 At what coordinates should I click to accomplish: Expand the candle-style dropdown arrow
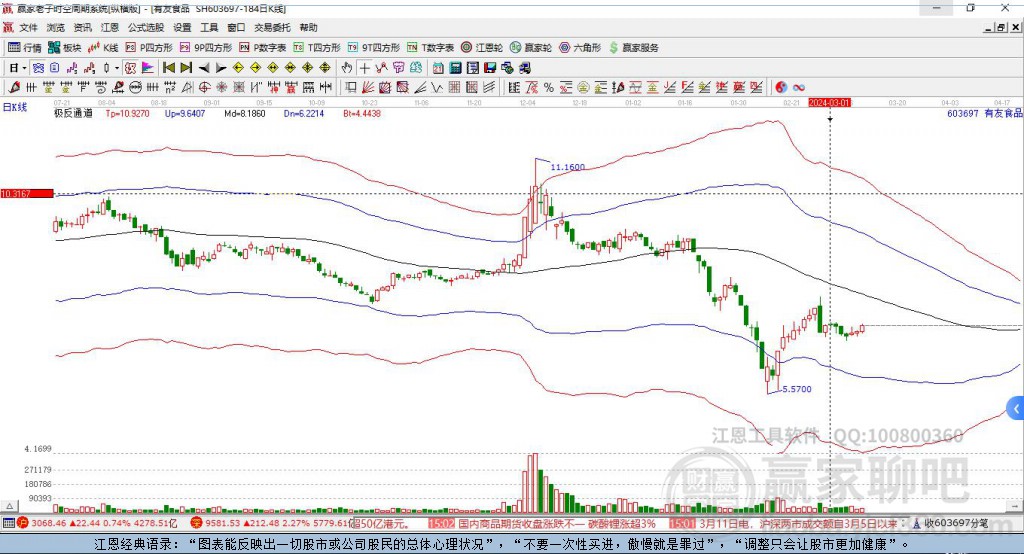pyautogui.click(x=117, y=68)
